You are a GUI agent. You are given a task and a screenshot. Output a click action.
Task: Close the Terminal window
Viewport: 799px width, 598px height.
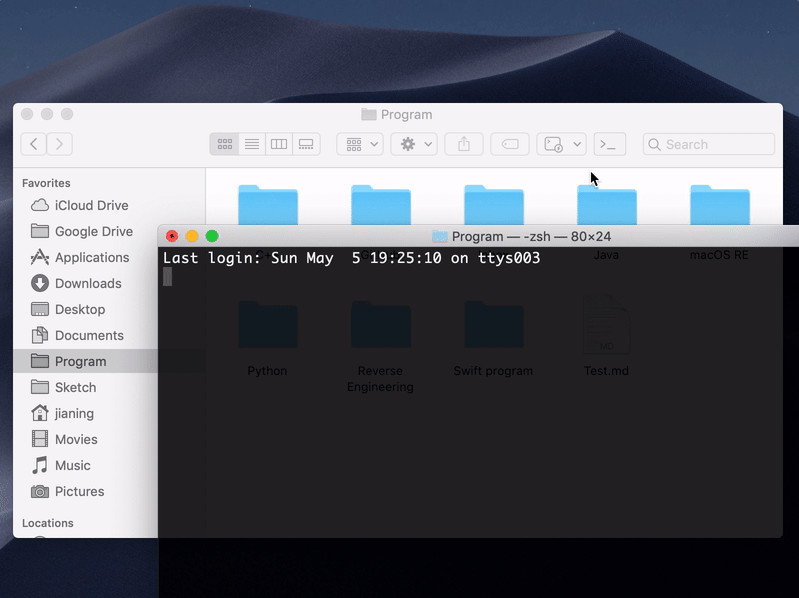[172, 236]
